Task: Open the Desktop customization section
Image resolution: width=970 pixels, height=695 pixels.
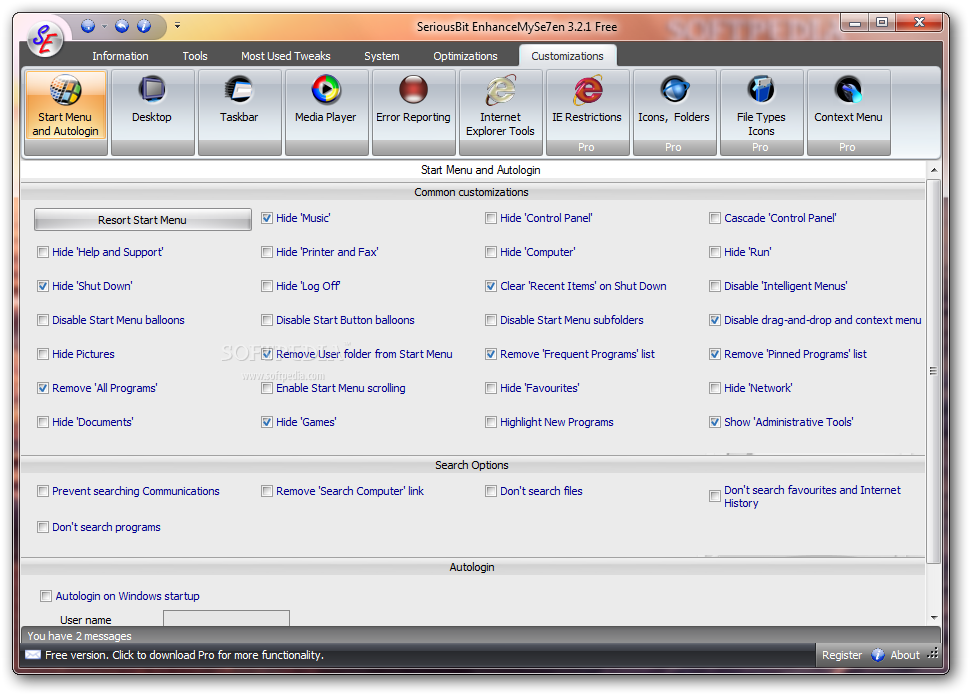Action: (152, 112)
